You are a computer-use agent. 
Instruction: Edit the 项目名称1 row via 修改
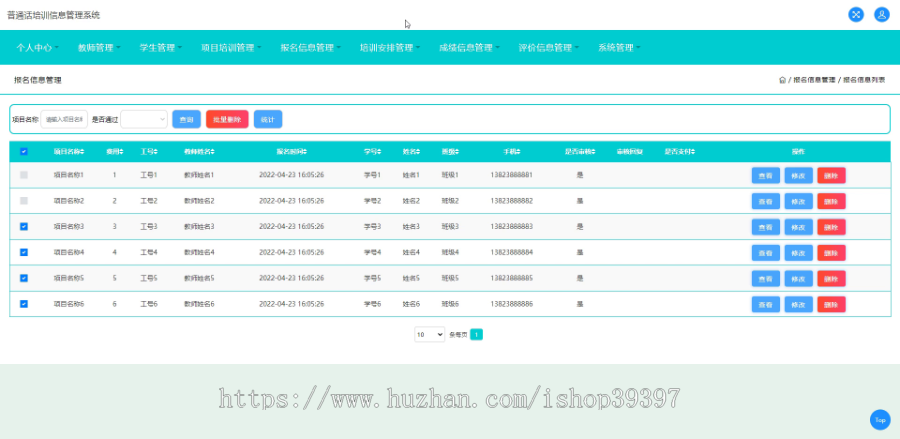coord(798,176)
